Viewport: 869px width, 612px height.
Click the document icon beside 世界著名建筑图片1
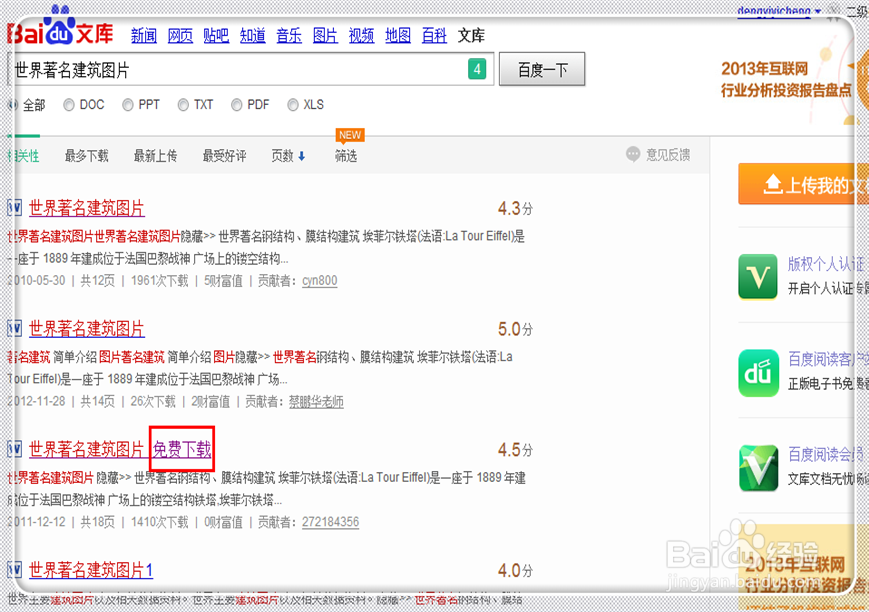click(15, 569)
